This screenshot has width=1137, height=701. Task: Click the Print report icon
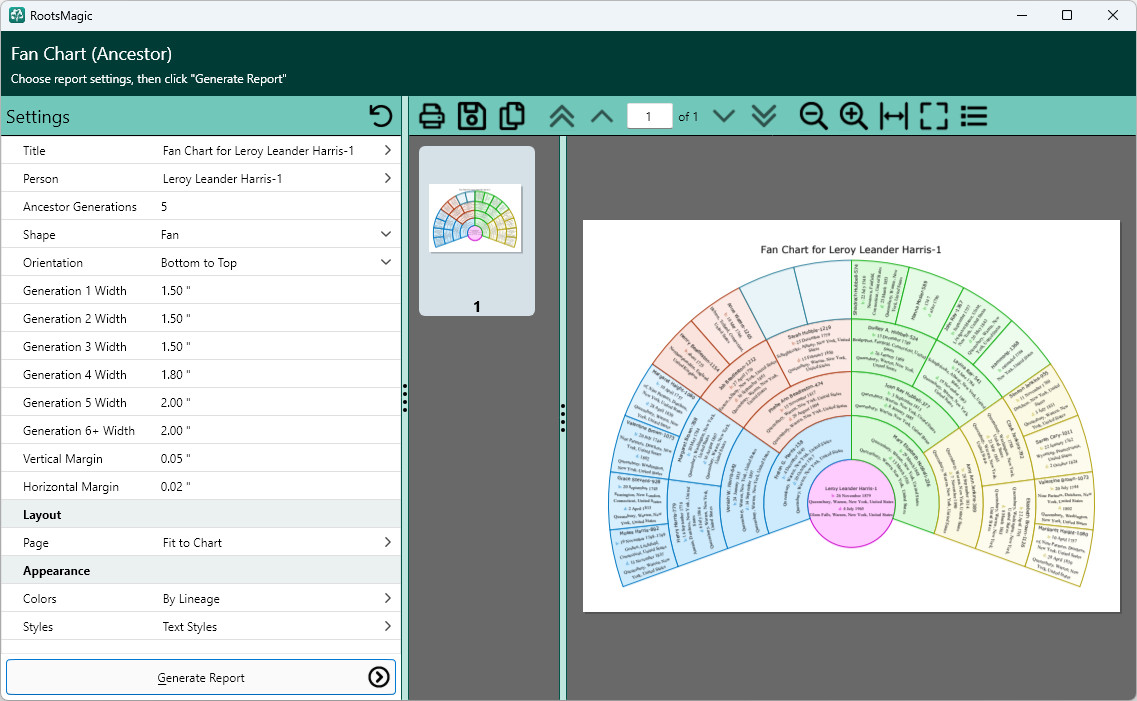[x=431, y=116]
